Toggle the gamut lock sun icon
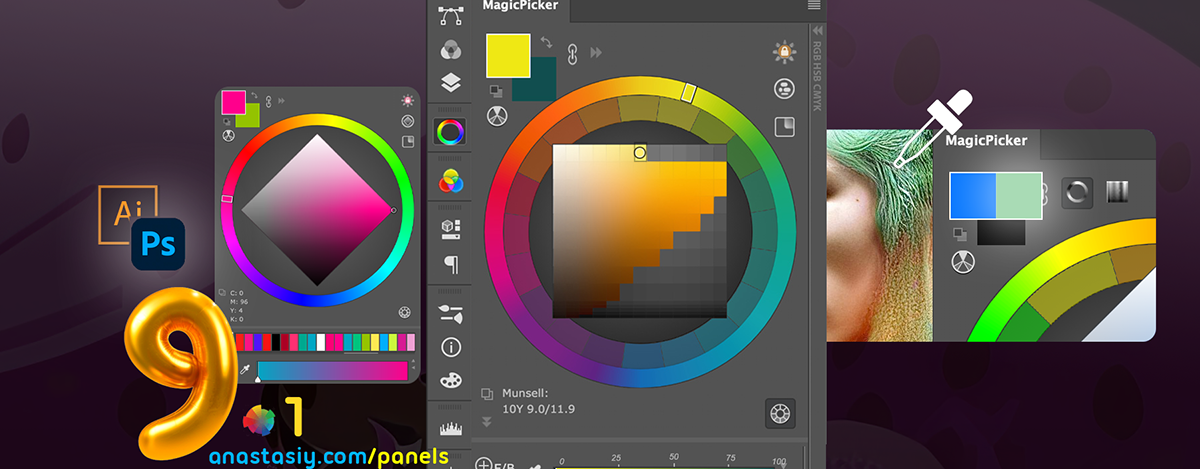Viewport: 1200px width, 469px height. point(783,52)
